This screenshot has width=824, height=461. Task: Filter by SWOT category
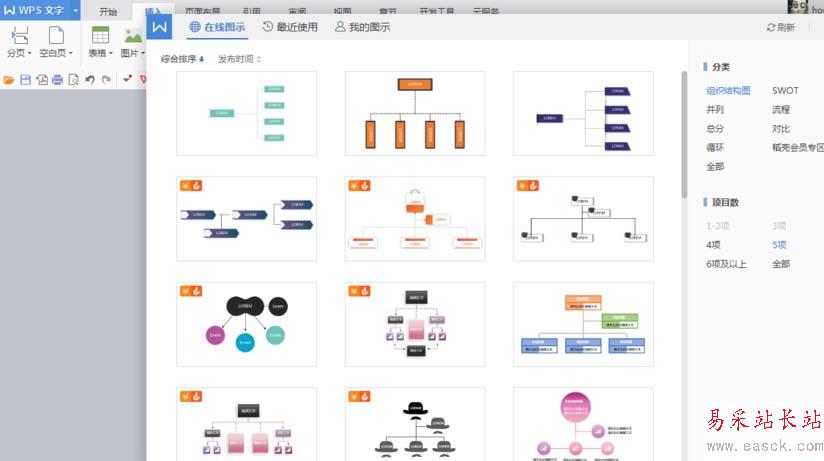pos(785,90)
